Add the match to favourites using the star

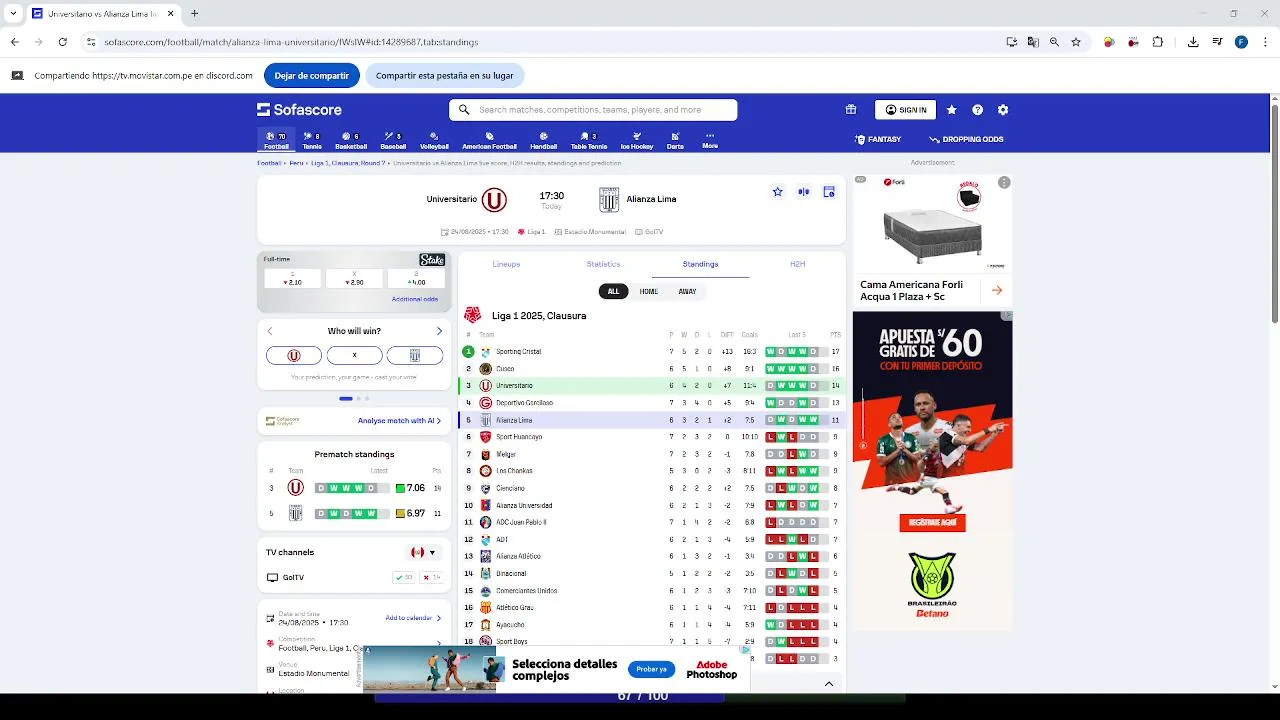[777, 192]
